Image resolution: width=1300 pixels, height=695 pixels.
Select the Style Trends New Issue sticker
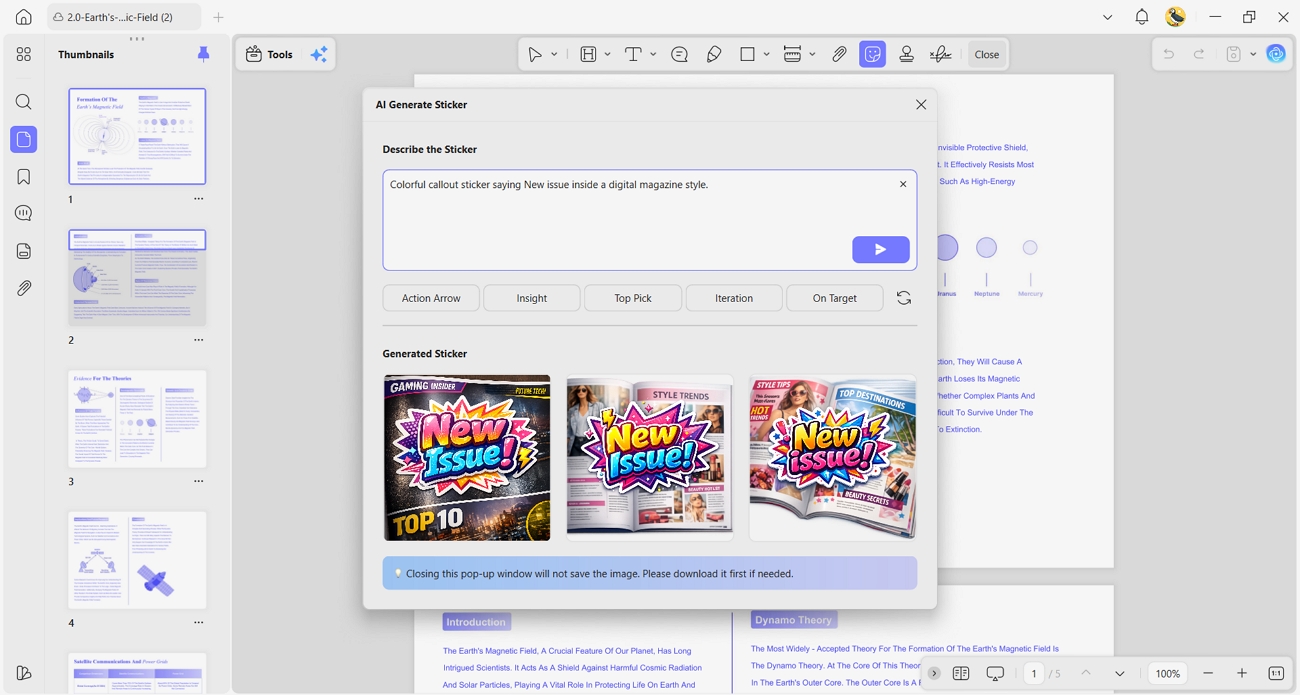click(x=650, y=458)
